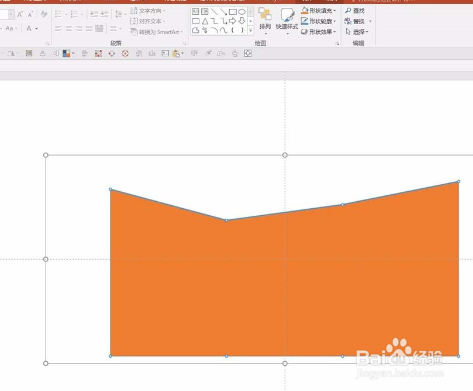Align paragraph text to the right

(79, 29)
